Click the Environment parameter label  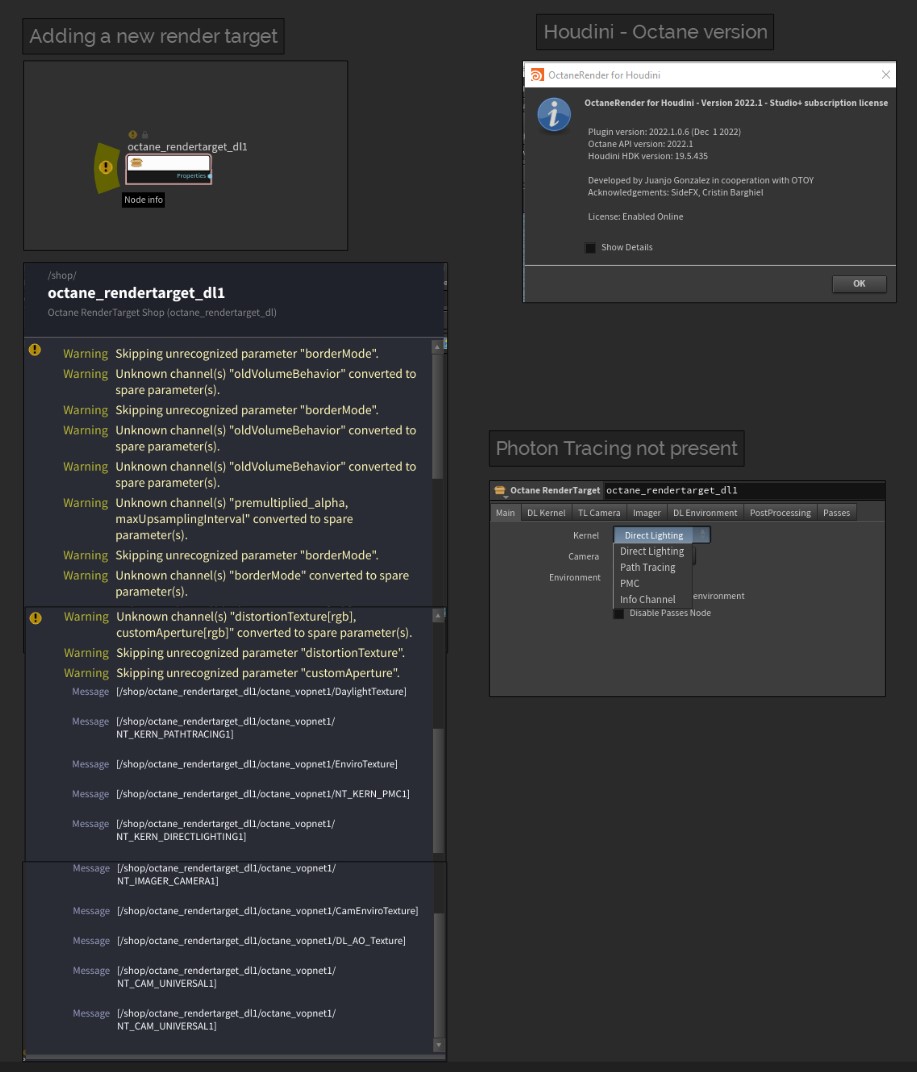tap(574, 578)
